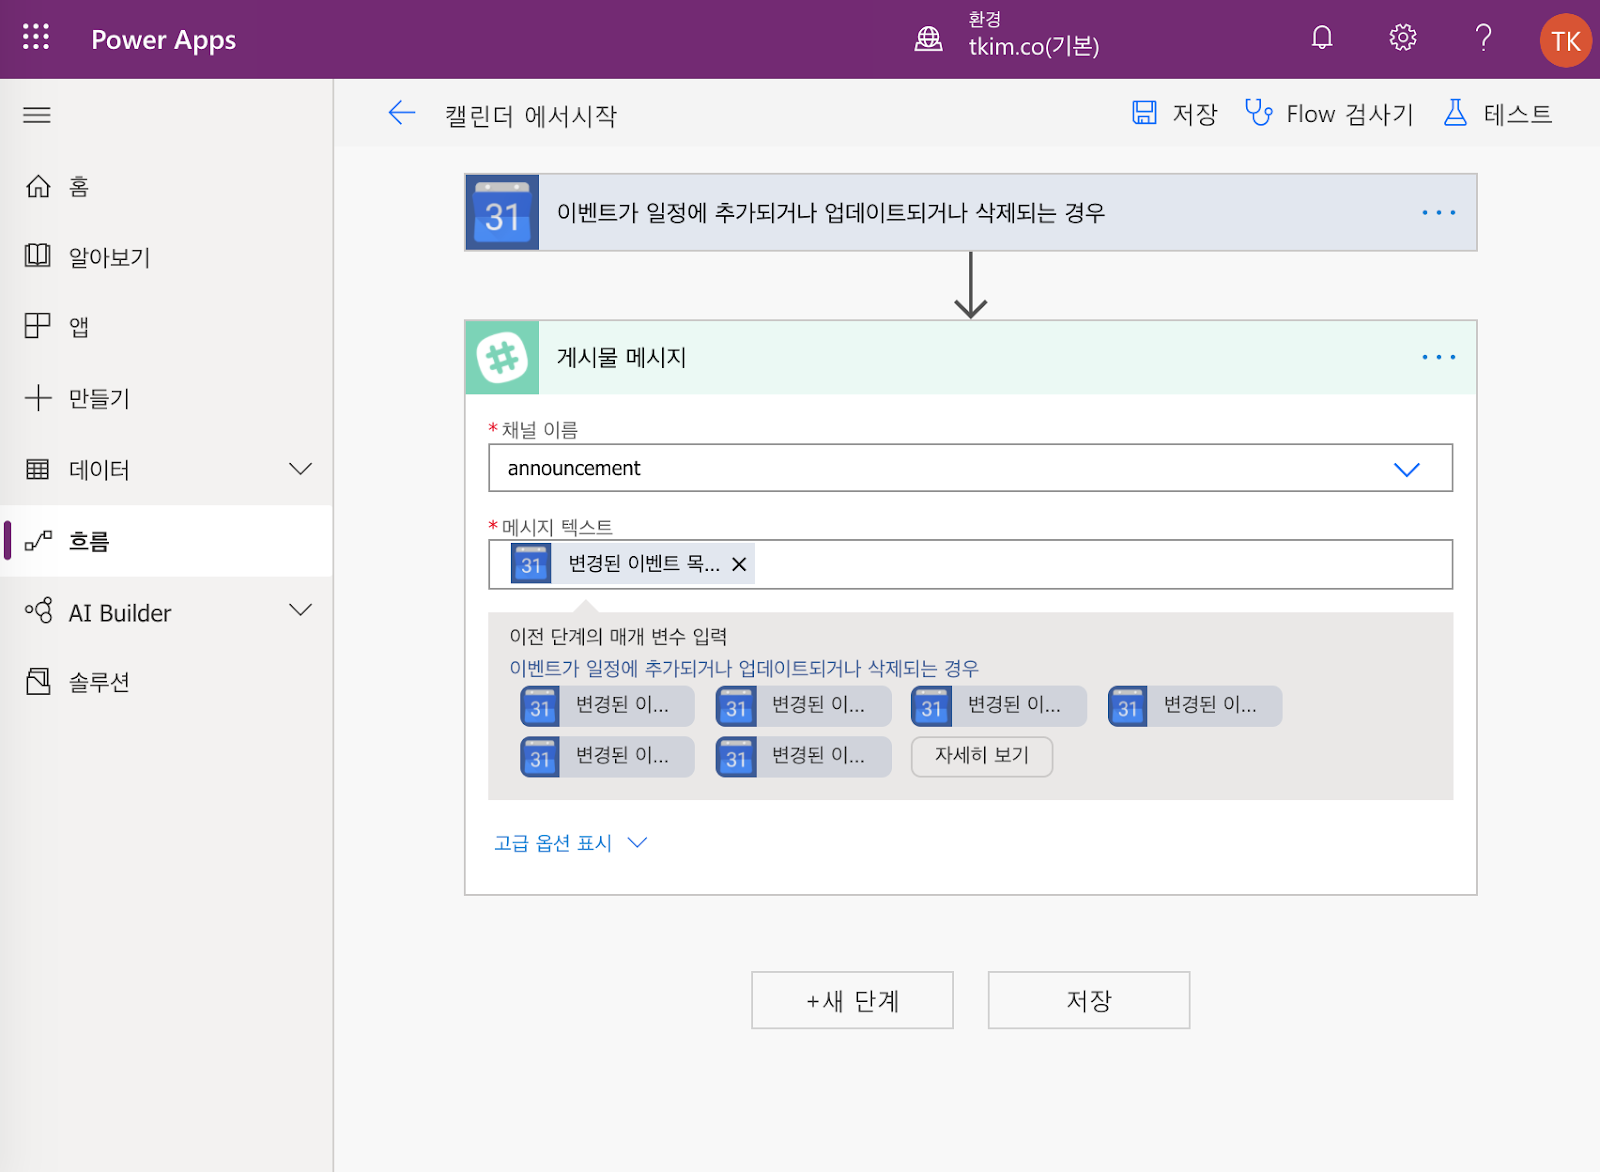Viewport: 1600px width, 1172px height.
Task: Click the 솔루션 icon in sidebar
Action: [38, 682]
